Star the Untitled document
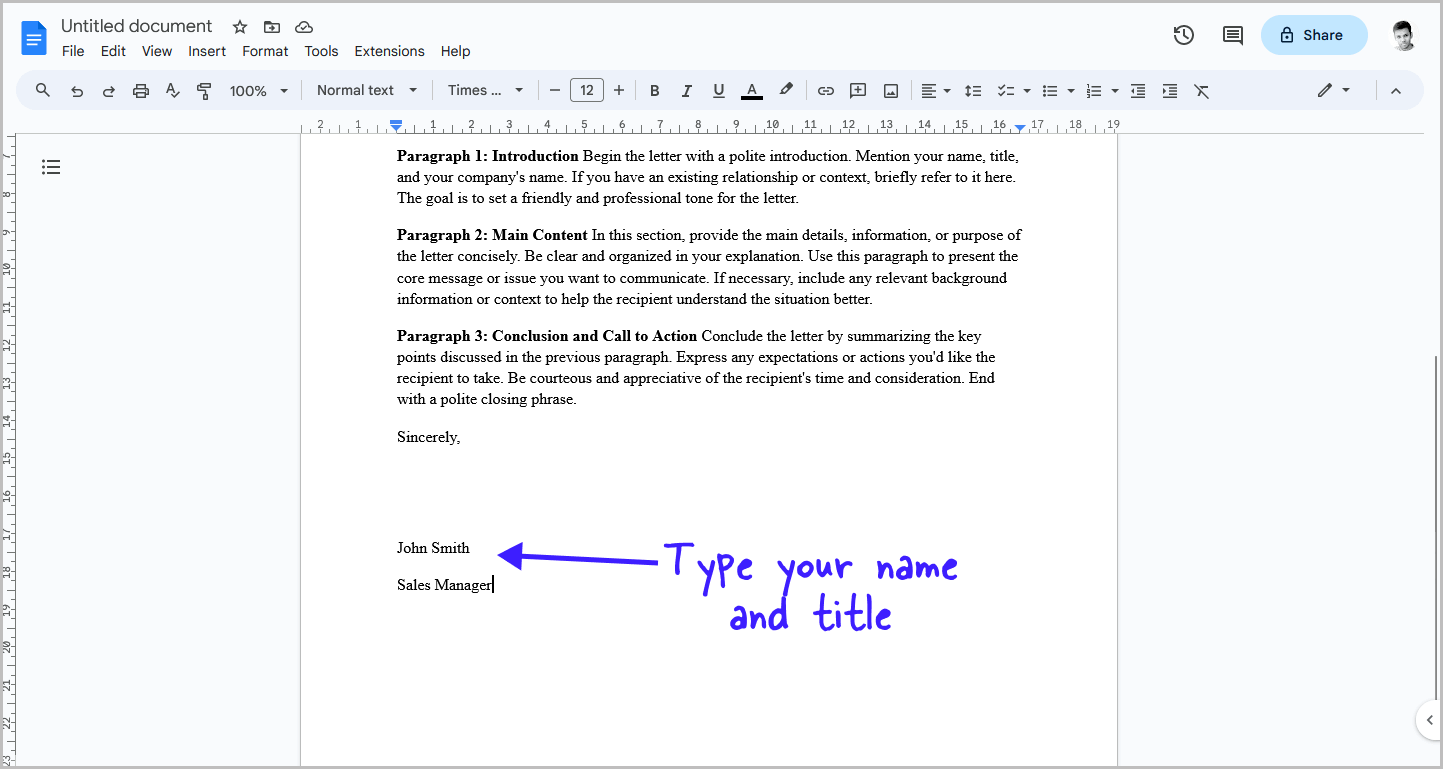Screen dimensions: 1443x769 [x=239, y=27]
